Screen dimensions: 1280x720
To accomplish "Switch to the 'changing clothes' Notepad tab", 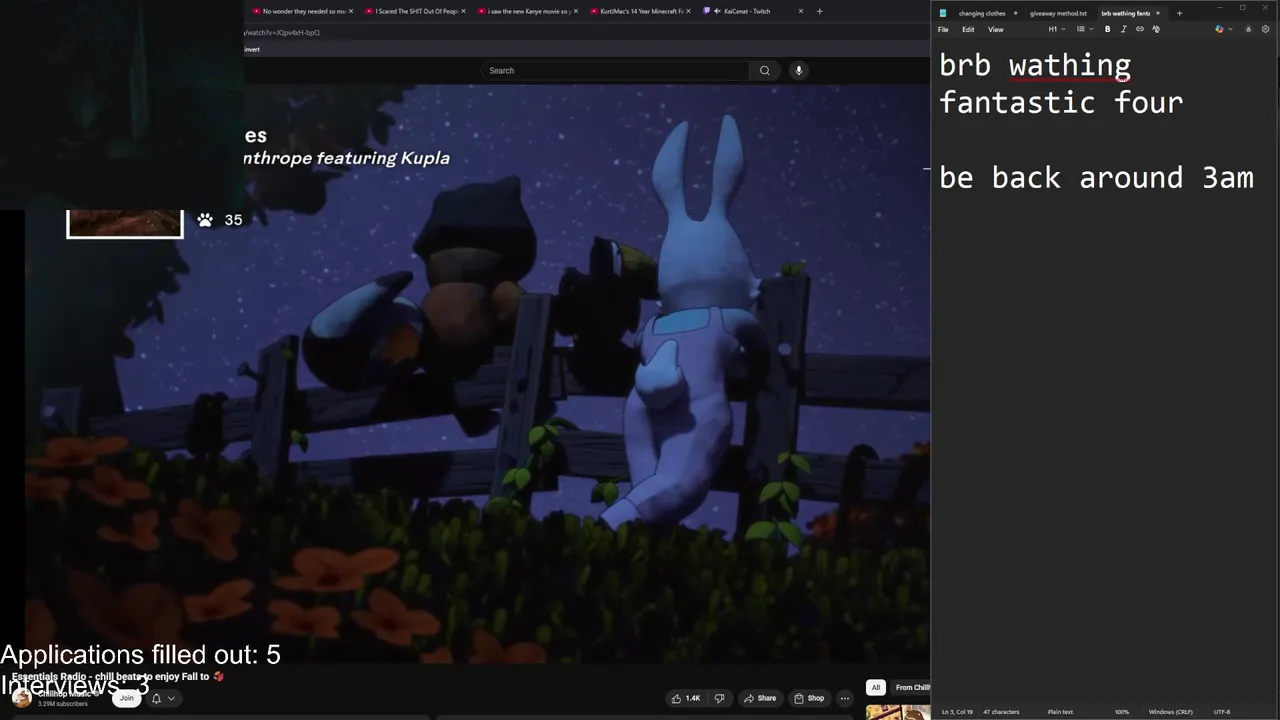I will (982, 13).
